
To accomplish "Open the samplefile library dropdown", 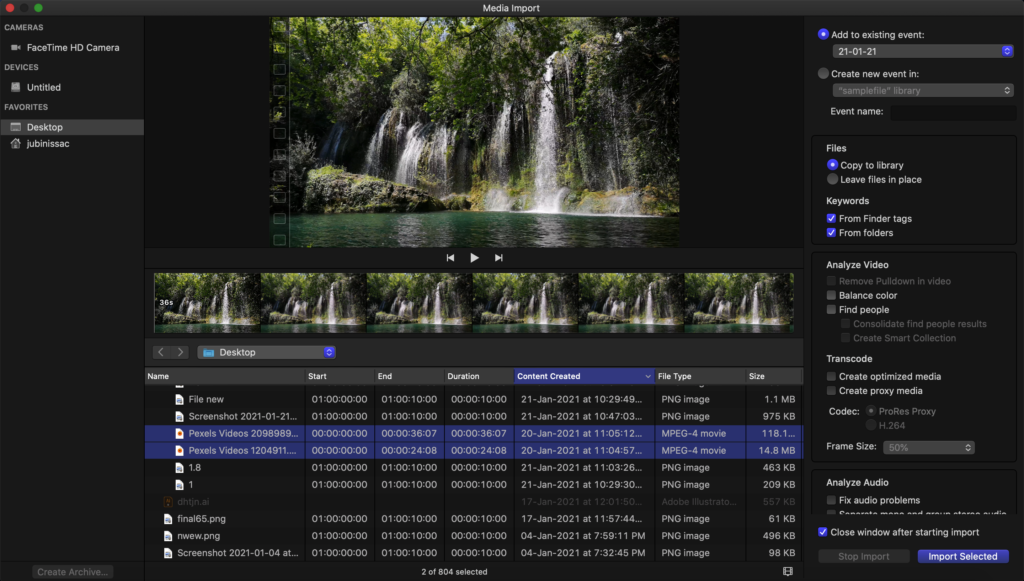I will (x=922, y=90).
